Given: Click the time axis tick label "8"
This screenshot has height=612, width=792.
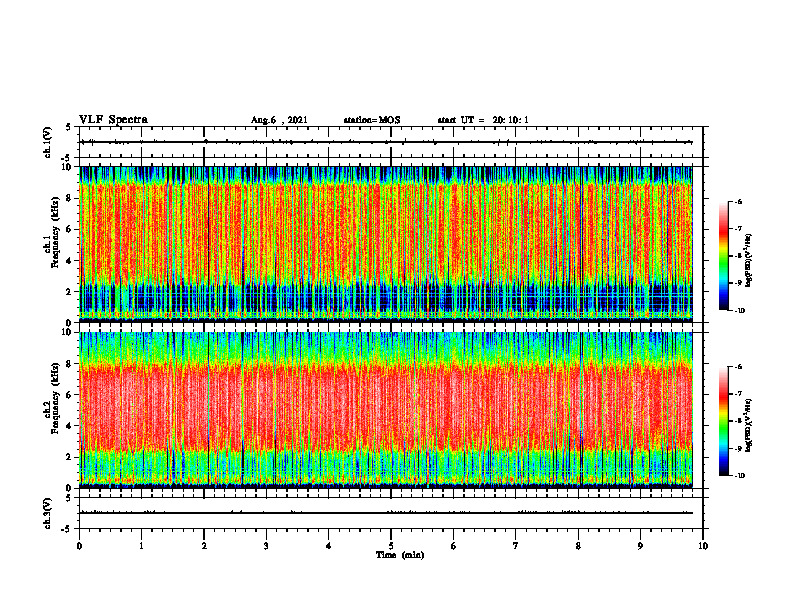Looking at the screenshot, I should coord(578,546).
